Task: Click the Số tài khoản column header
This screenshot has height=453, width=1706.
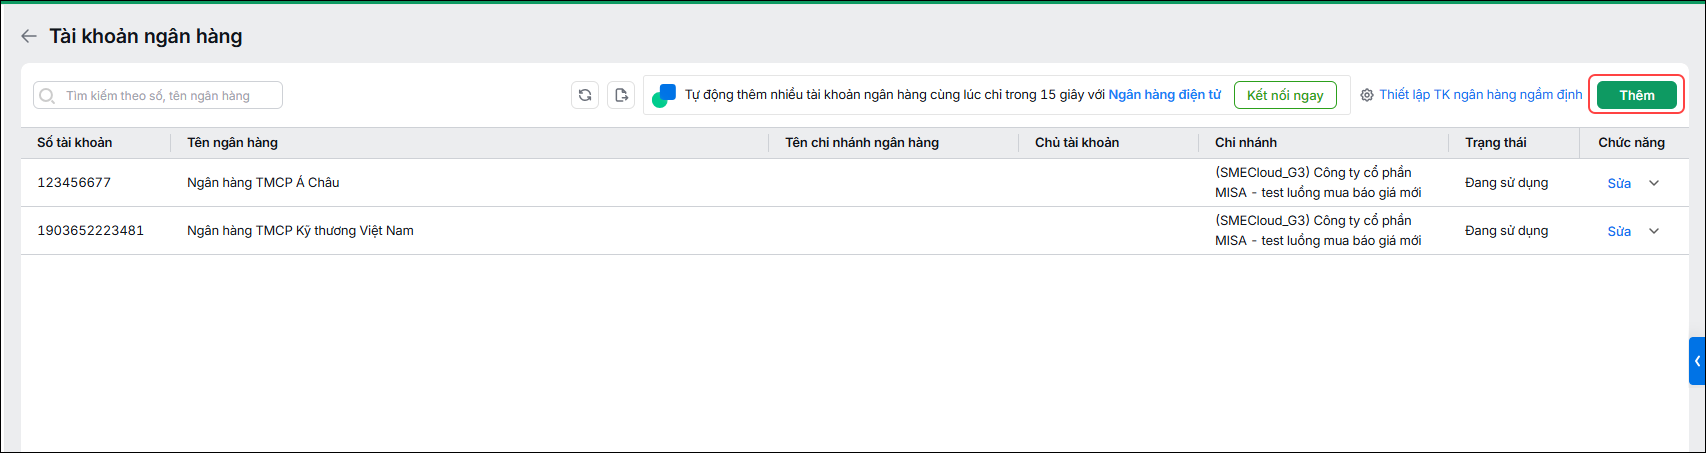Action: [x=75, y=143]
